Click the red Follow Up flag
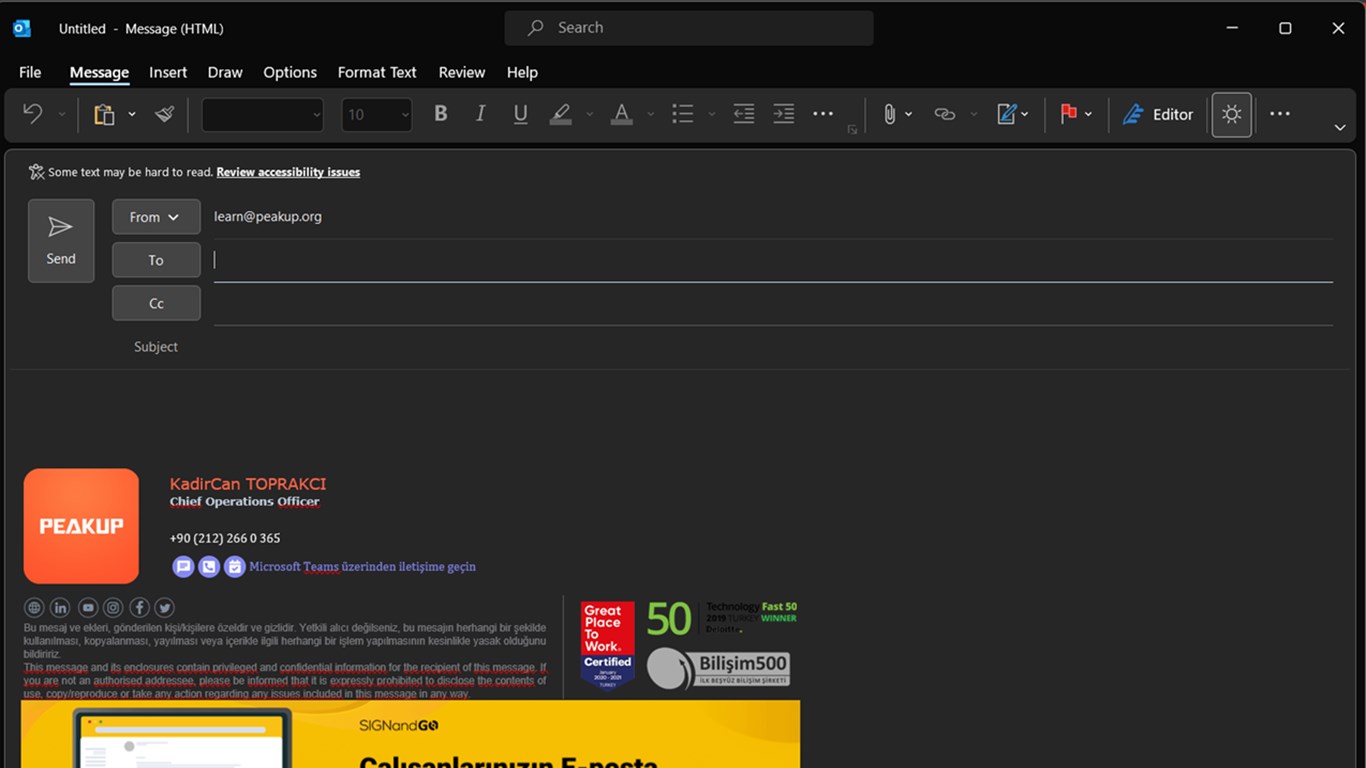The width and height of the screenshot is (1366, 768). (x=1069, y=114)
